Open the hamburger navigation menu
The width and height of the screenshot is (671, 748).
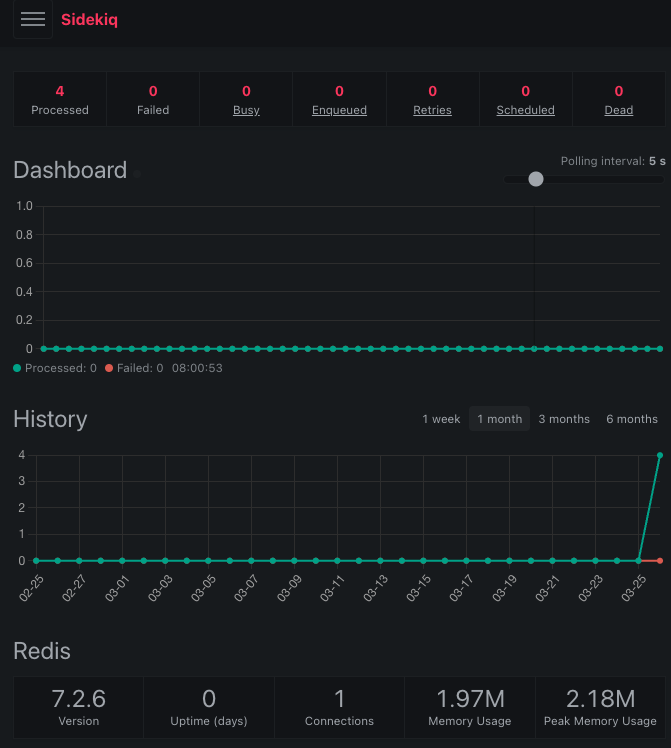click(x=33, y=19)
